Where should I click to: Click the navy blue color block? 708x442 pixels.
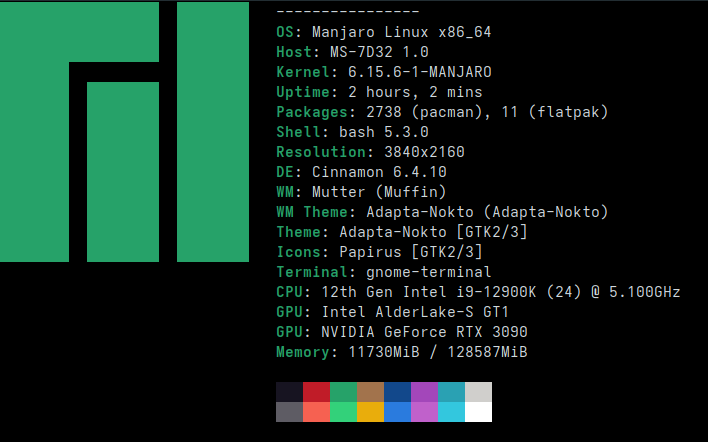[397, 392]
